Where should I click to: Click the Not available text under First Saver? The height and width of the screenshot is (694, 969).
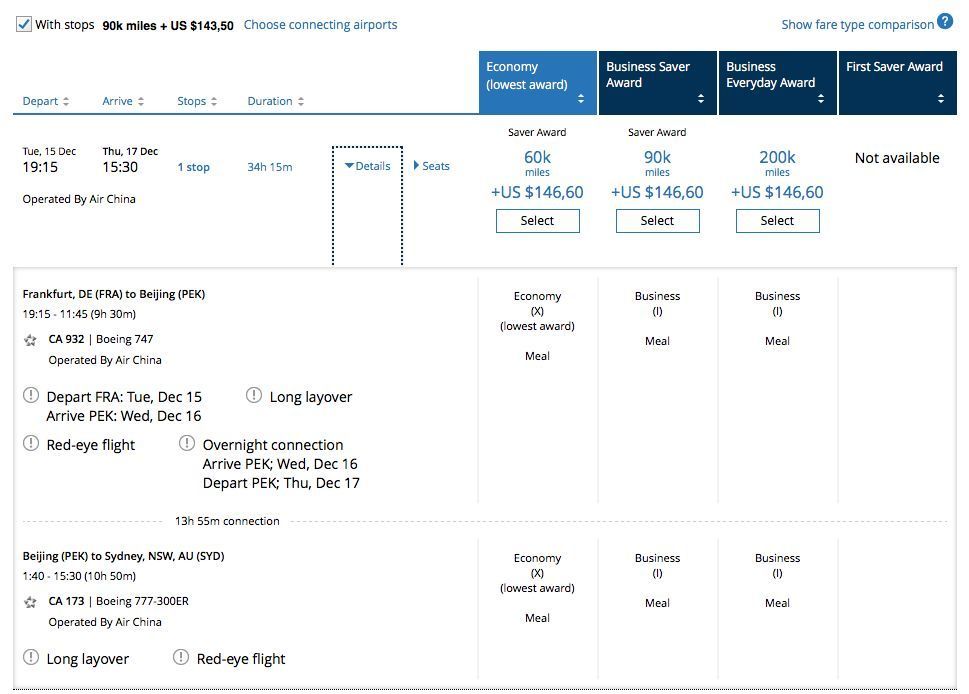coord(897,158)
